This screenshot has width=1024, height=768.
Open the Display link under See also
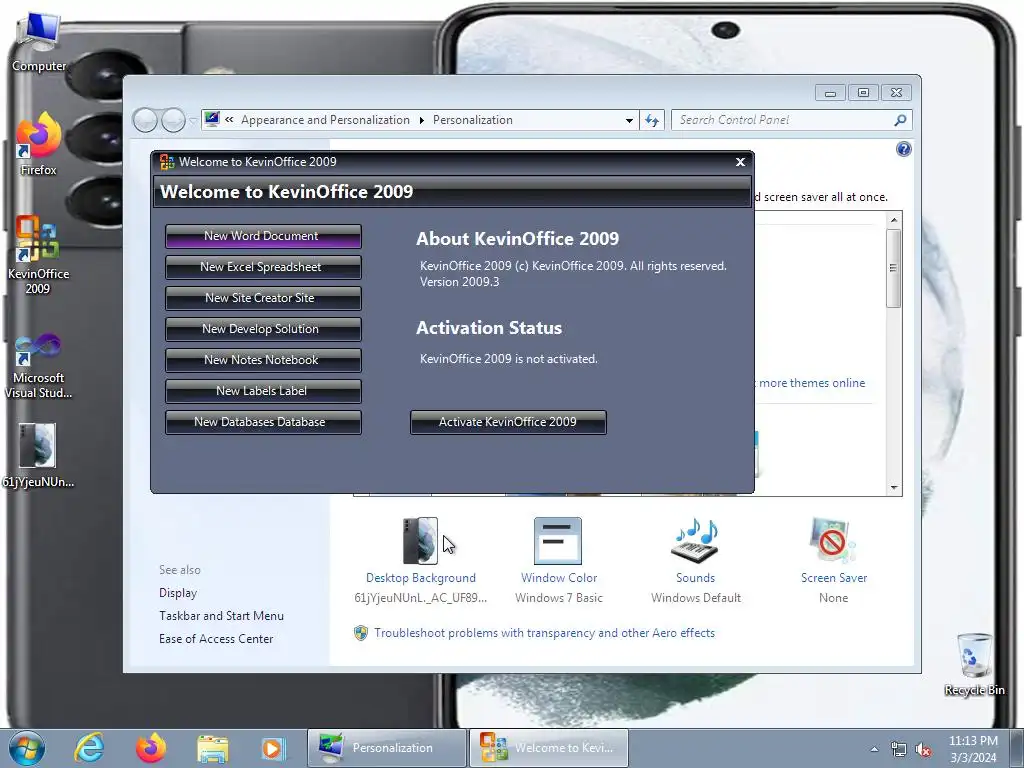pos(178,593)
